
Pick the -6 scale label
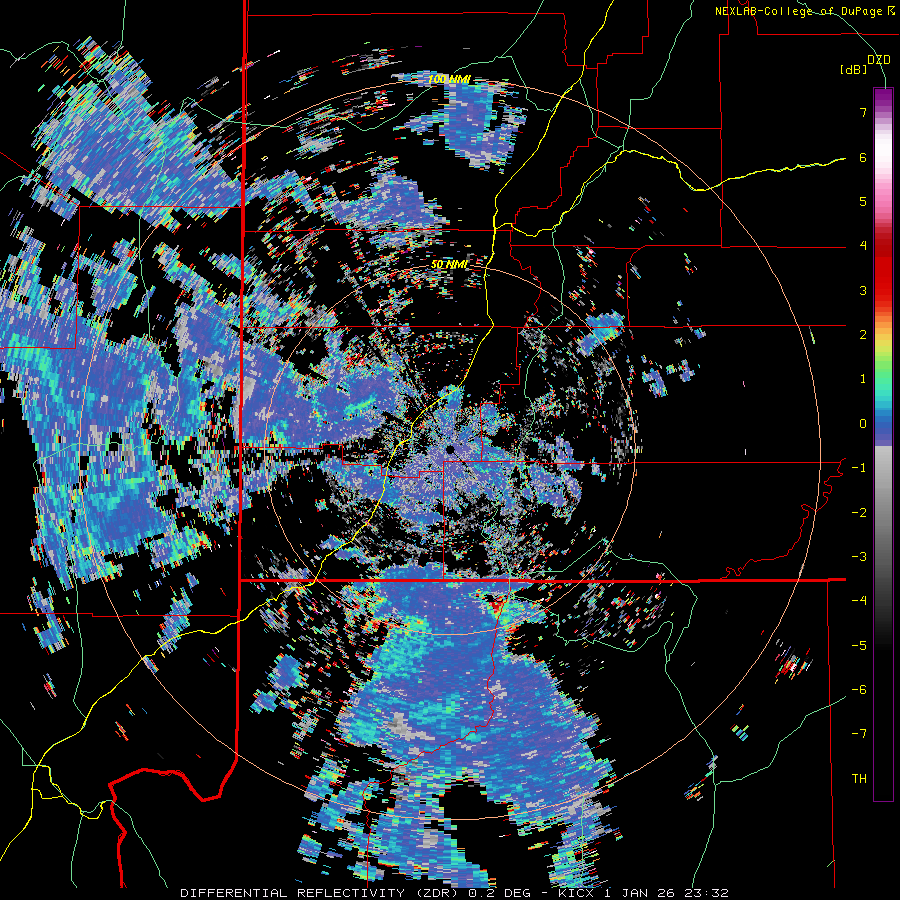[x=859, y=689]
